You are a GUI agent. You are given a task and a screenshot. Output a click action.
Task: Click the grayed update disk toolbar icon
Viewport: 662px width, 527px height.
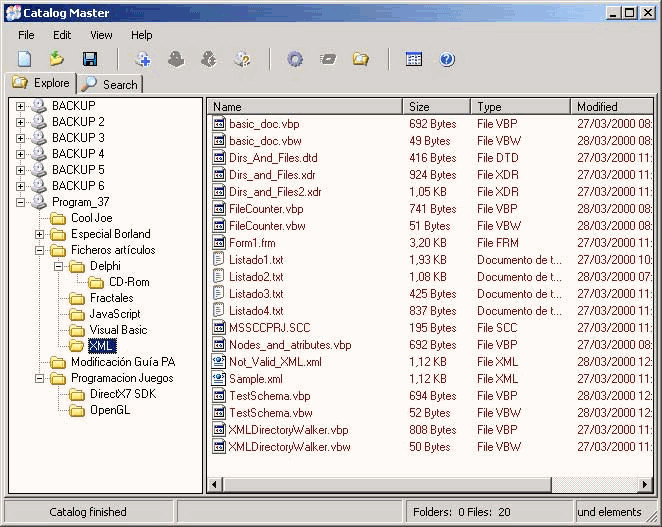[209, 59]
